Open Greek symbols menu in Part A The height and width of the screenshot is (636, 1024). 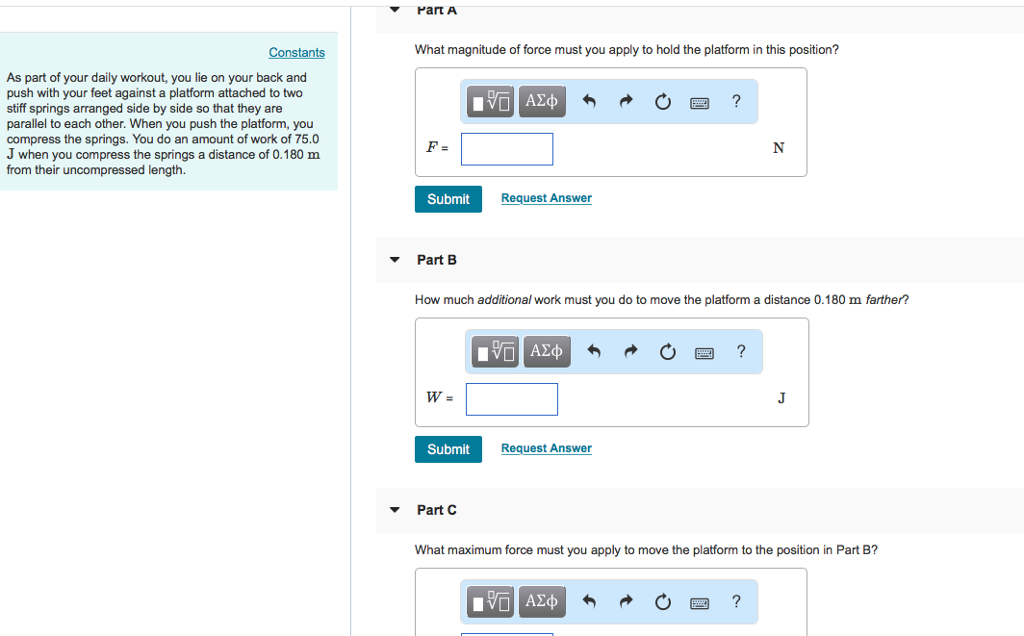pos(541,101)
